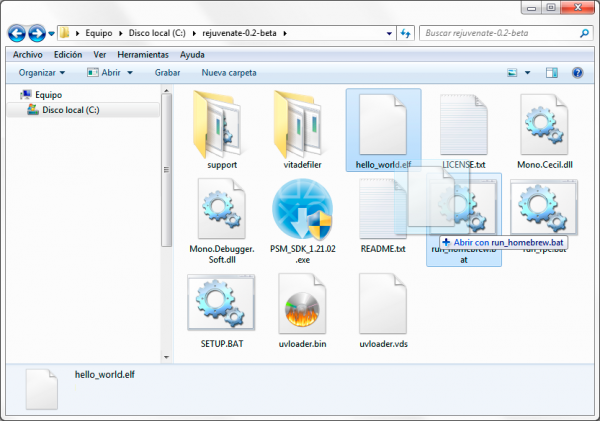This screenshot has width=600, height=421.
Task: Open the vitadefiler folder icon
Action: (x=300, y=124)
